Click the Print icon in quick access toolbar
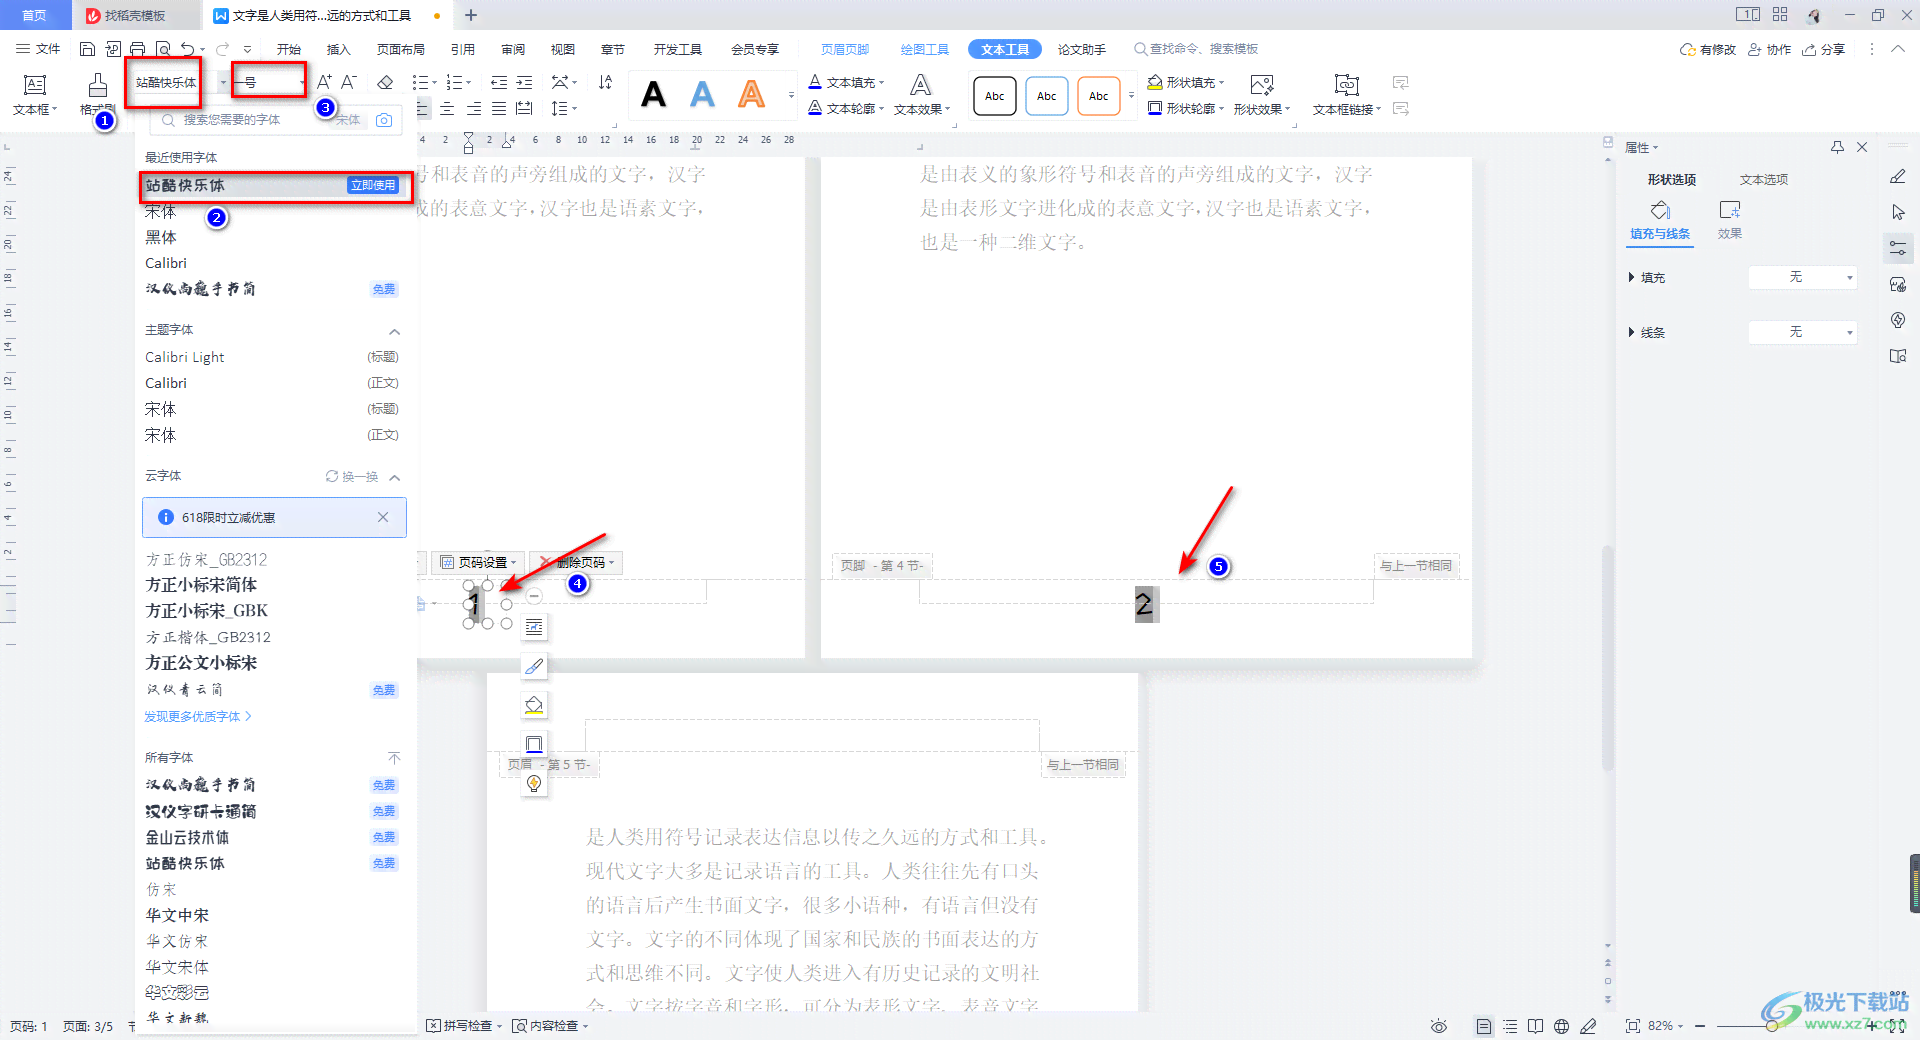Image resolution: width=1920 pixels, height=1040 pixels. (x=137, y=49)
